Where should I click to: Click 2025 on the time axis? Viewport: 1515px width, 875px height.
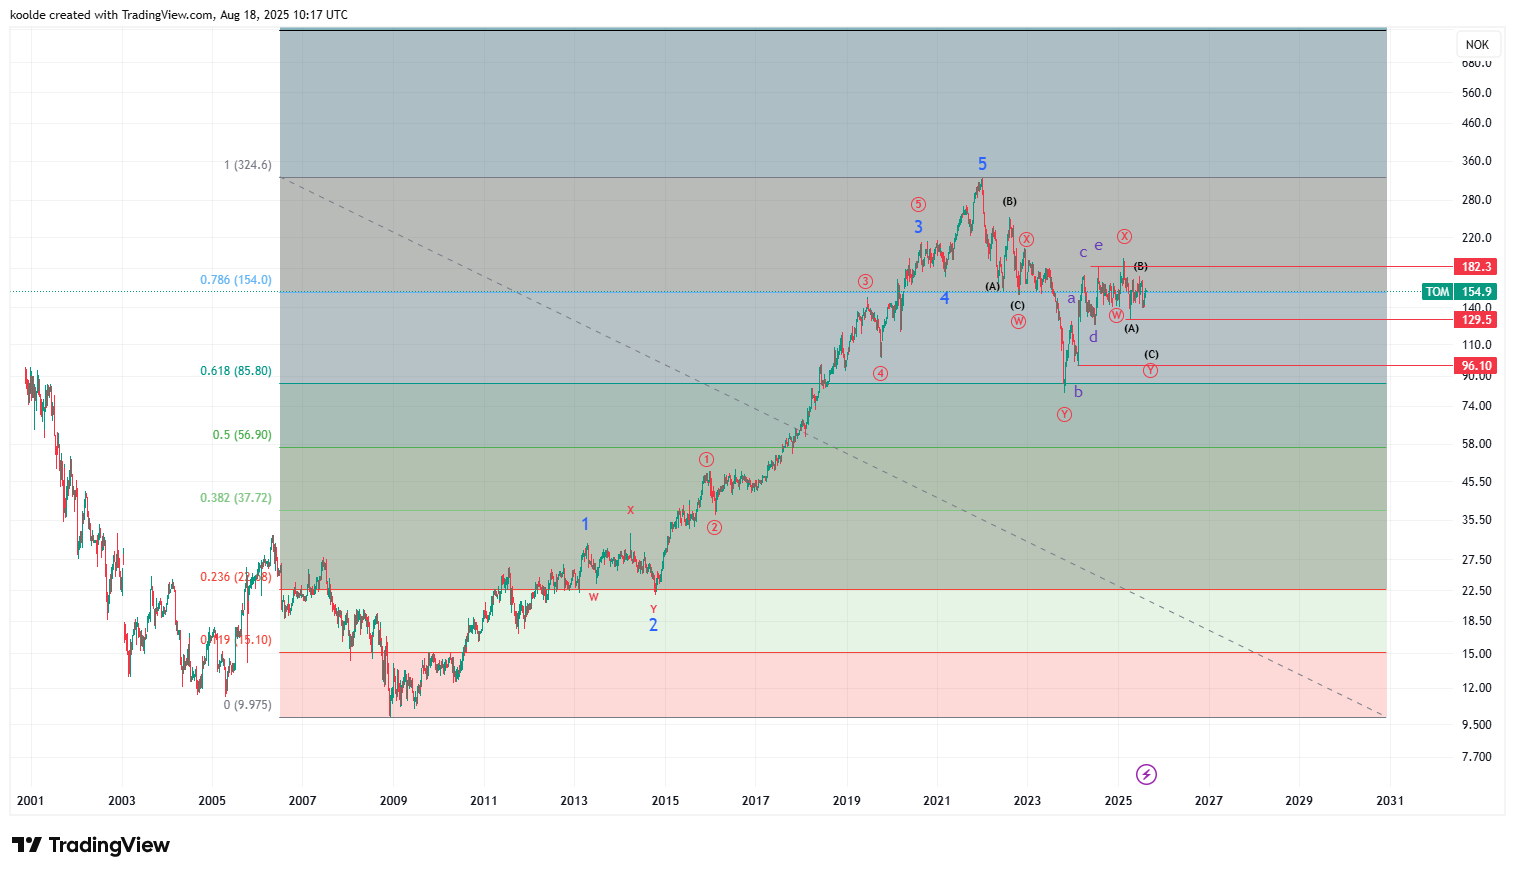point(1118,800)
